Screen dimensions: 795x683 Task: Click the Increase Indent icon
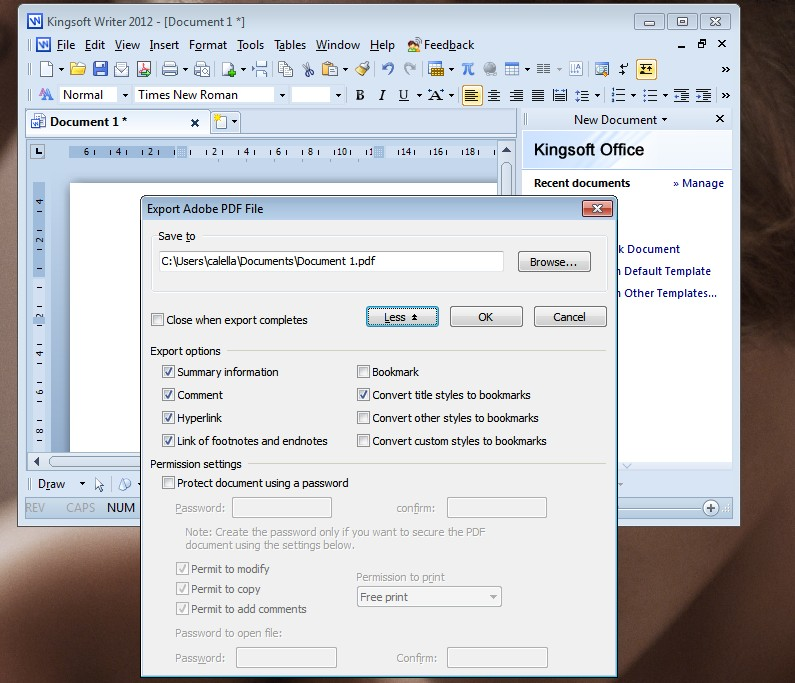pos(703,95)
